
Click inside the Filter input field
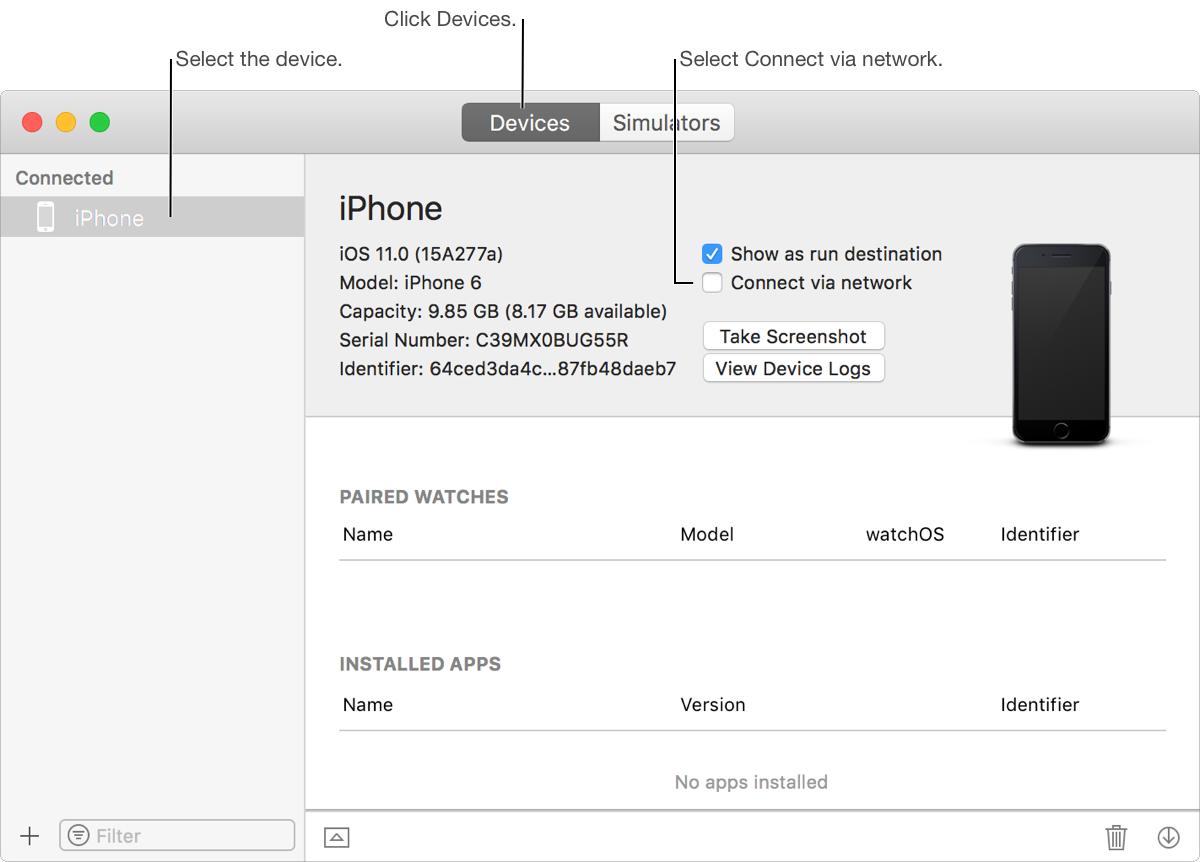[177, 834]
